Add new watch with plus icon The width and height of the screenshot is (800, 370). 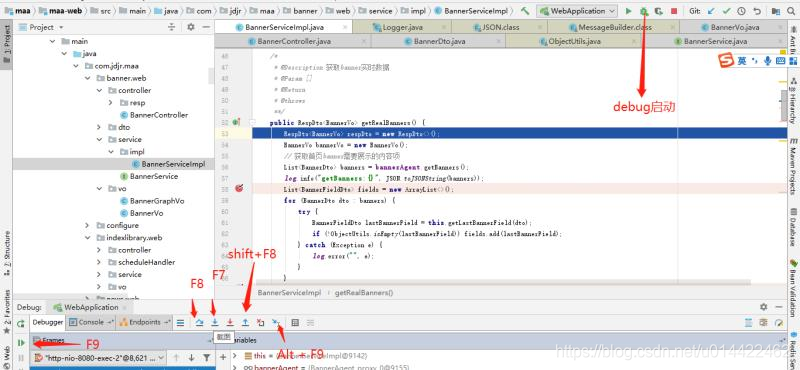(x=223, y=358)
